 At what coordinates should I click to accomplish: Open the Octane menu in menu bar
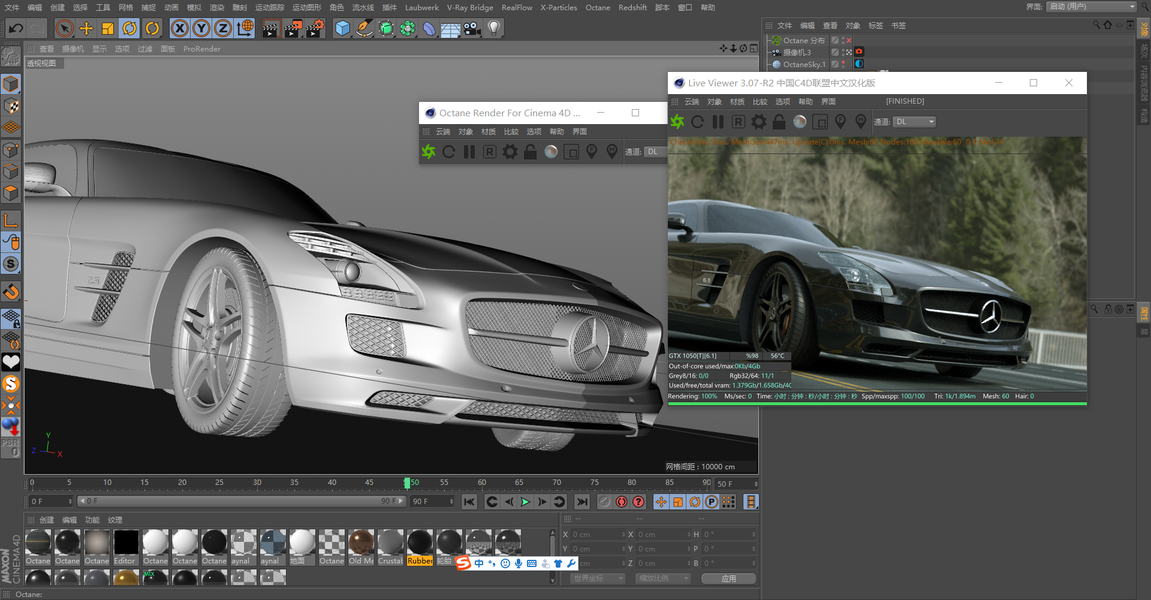598,7
